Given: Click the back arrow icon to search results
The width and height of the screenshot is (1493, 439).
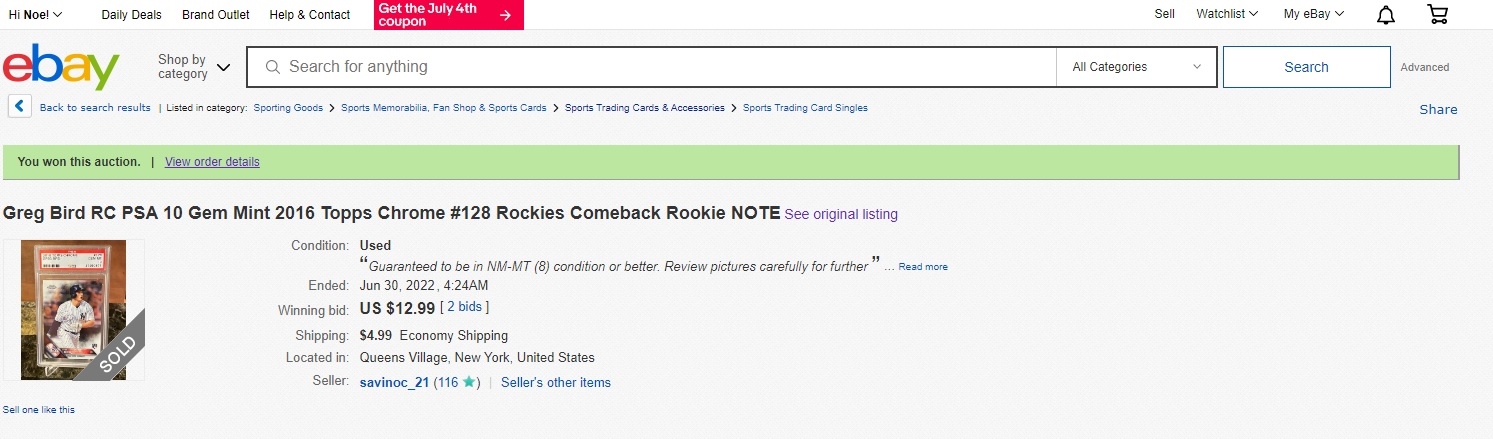Looking at the screenshot, I should (20, 106).
